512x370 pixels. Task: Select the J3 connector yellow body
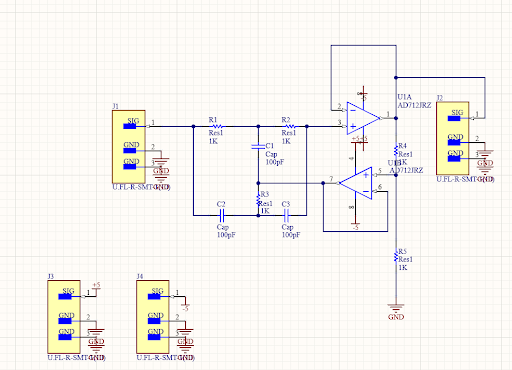(x=64, y=317)
